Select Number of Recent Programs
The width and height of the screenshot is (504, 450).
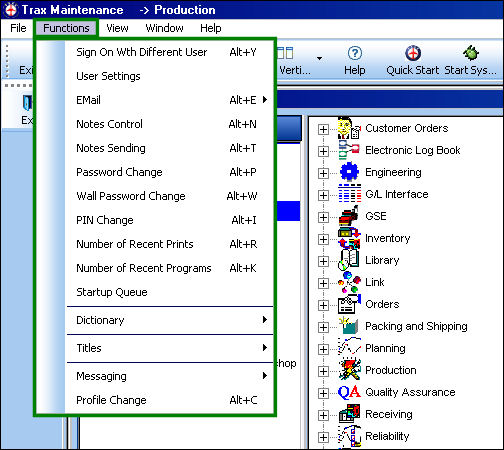170,268
